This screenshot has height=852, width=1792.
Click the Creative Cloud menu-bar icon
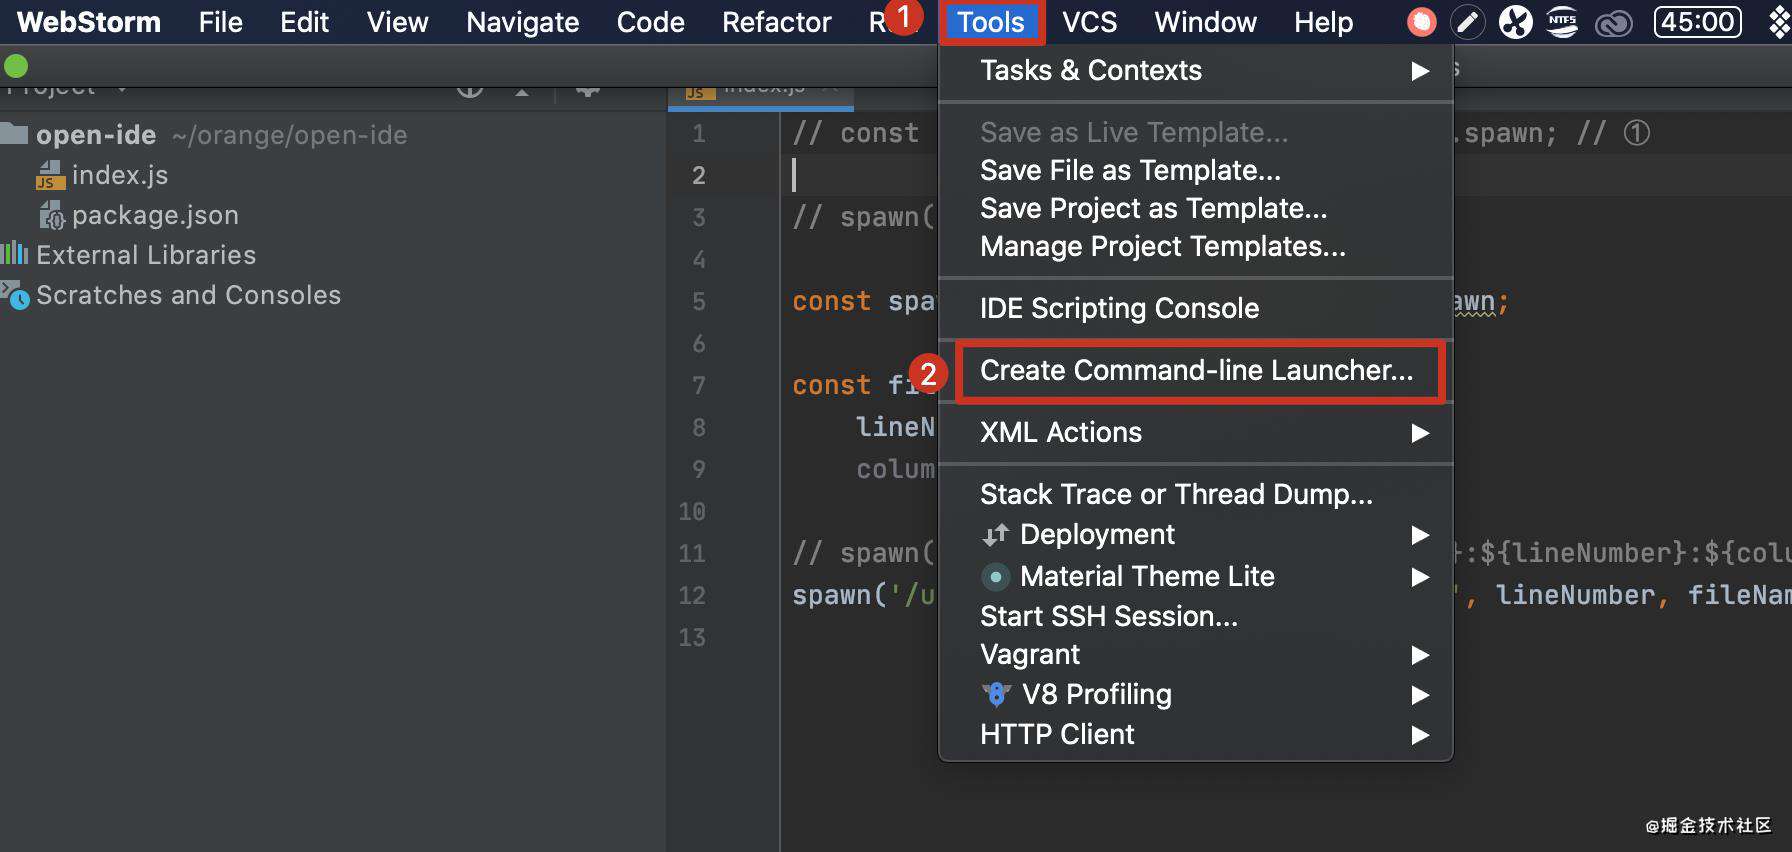(x=1614, y=22)
